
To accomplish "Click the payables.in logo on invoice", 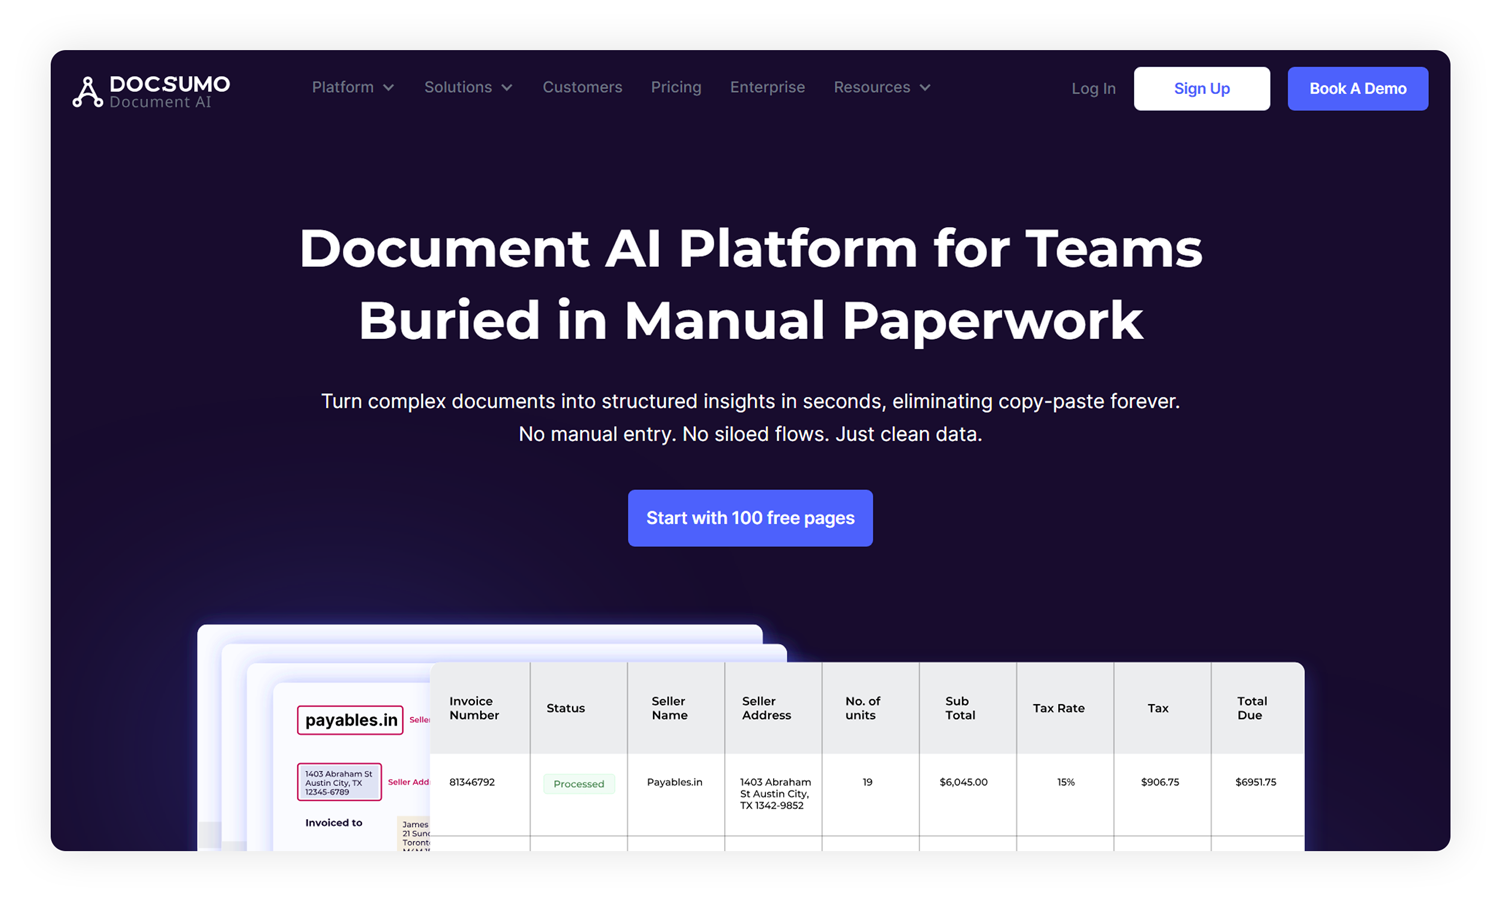I will pyautogui.click(x=350, y=720).
